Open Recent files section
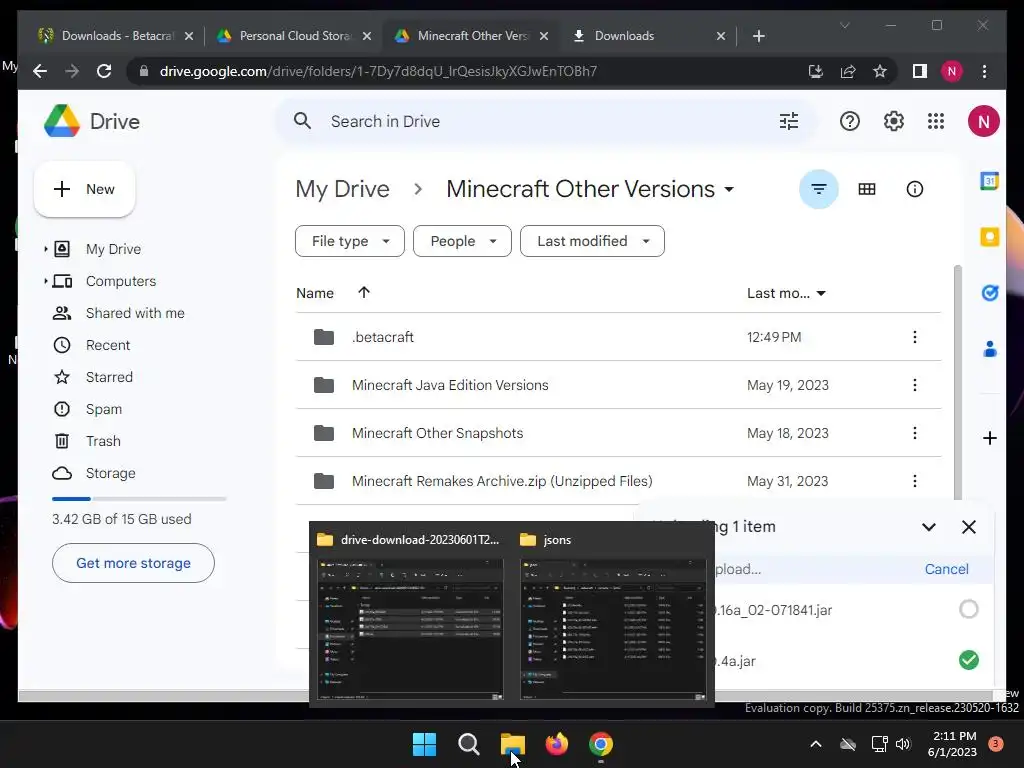Screen dimensions: 1024x768 [108, 345]
